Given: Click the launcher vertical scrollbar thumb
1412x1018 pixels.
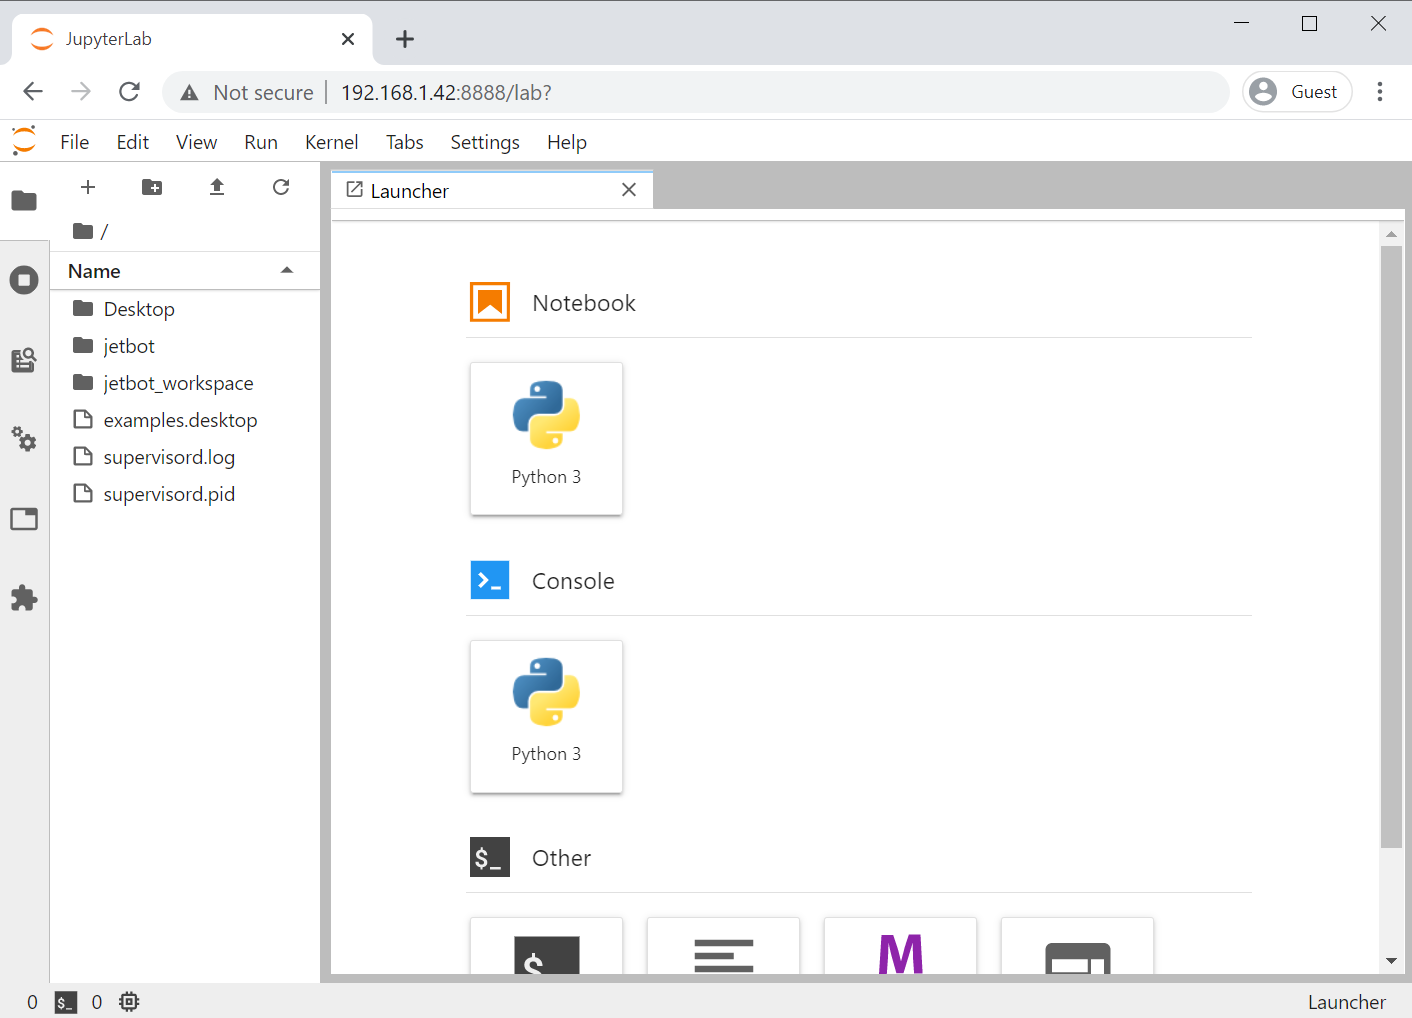Looking at the screenshot, I should point(1391,546).
